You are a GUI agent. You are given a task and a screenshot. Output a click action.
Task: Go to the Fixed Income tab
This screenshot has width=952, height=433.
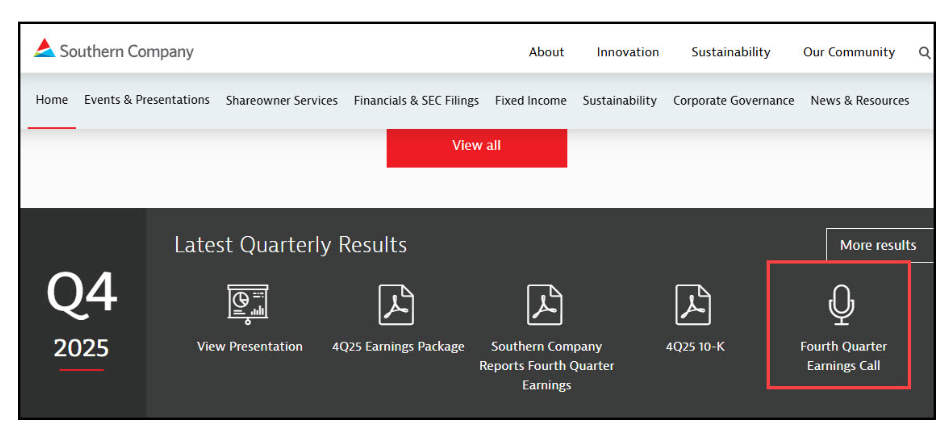pos(530,101)
